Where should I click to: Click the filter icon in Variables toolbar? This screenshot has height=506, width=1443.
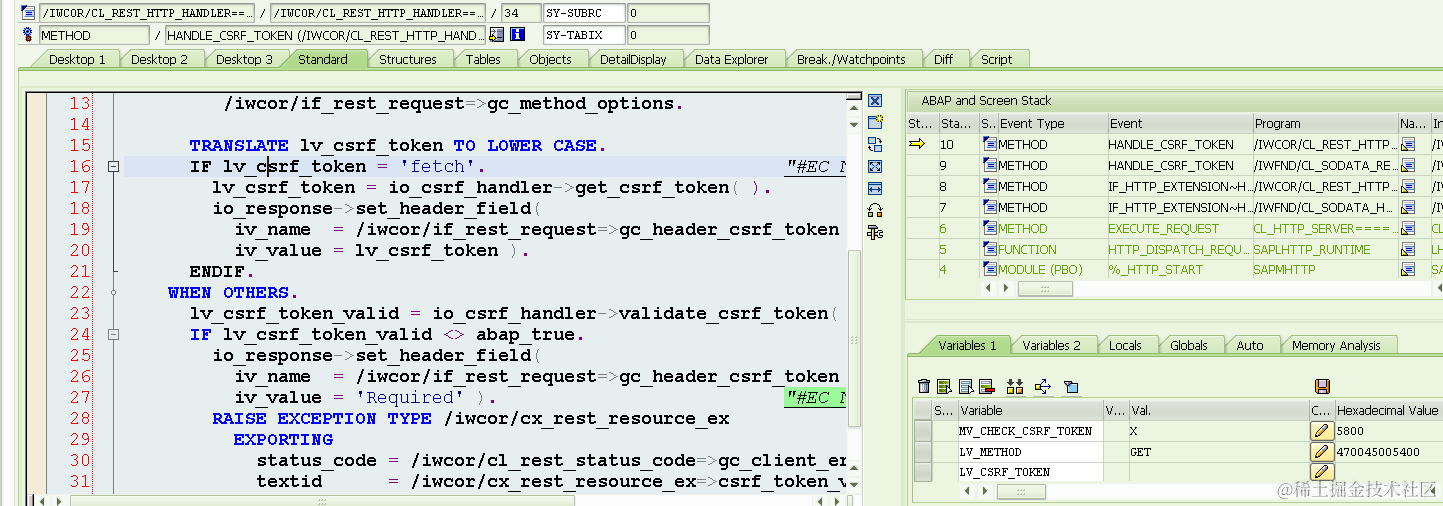[1071, 386]
